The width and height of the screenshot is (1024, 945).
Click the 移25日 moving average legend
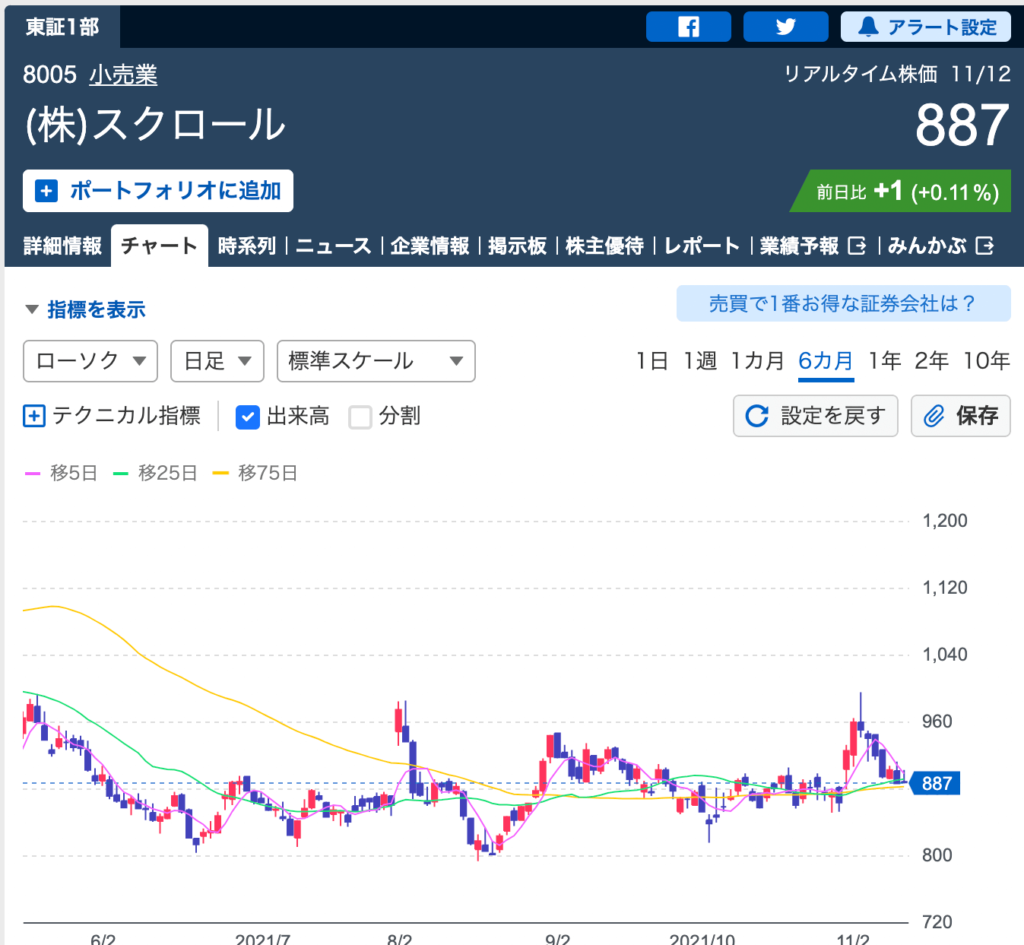point(155,473)
